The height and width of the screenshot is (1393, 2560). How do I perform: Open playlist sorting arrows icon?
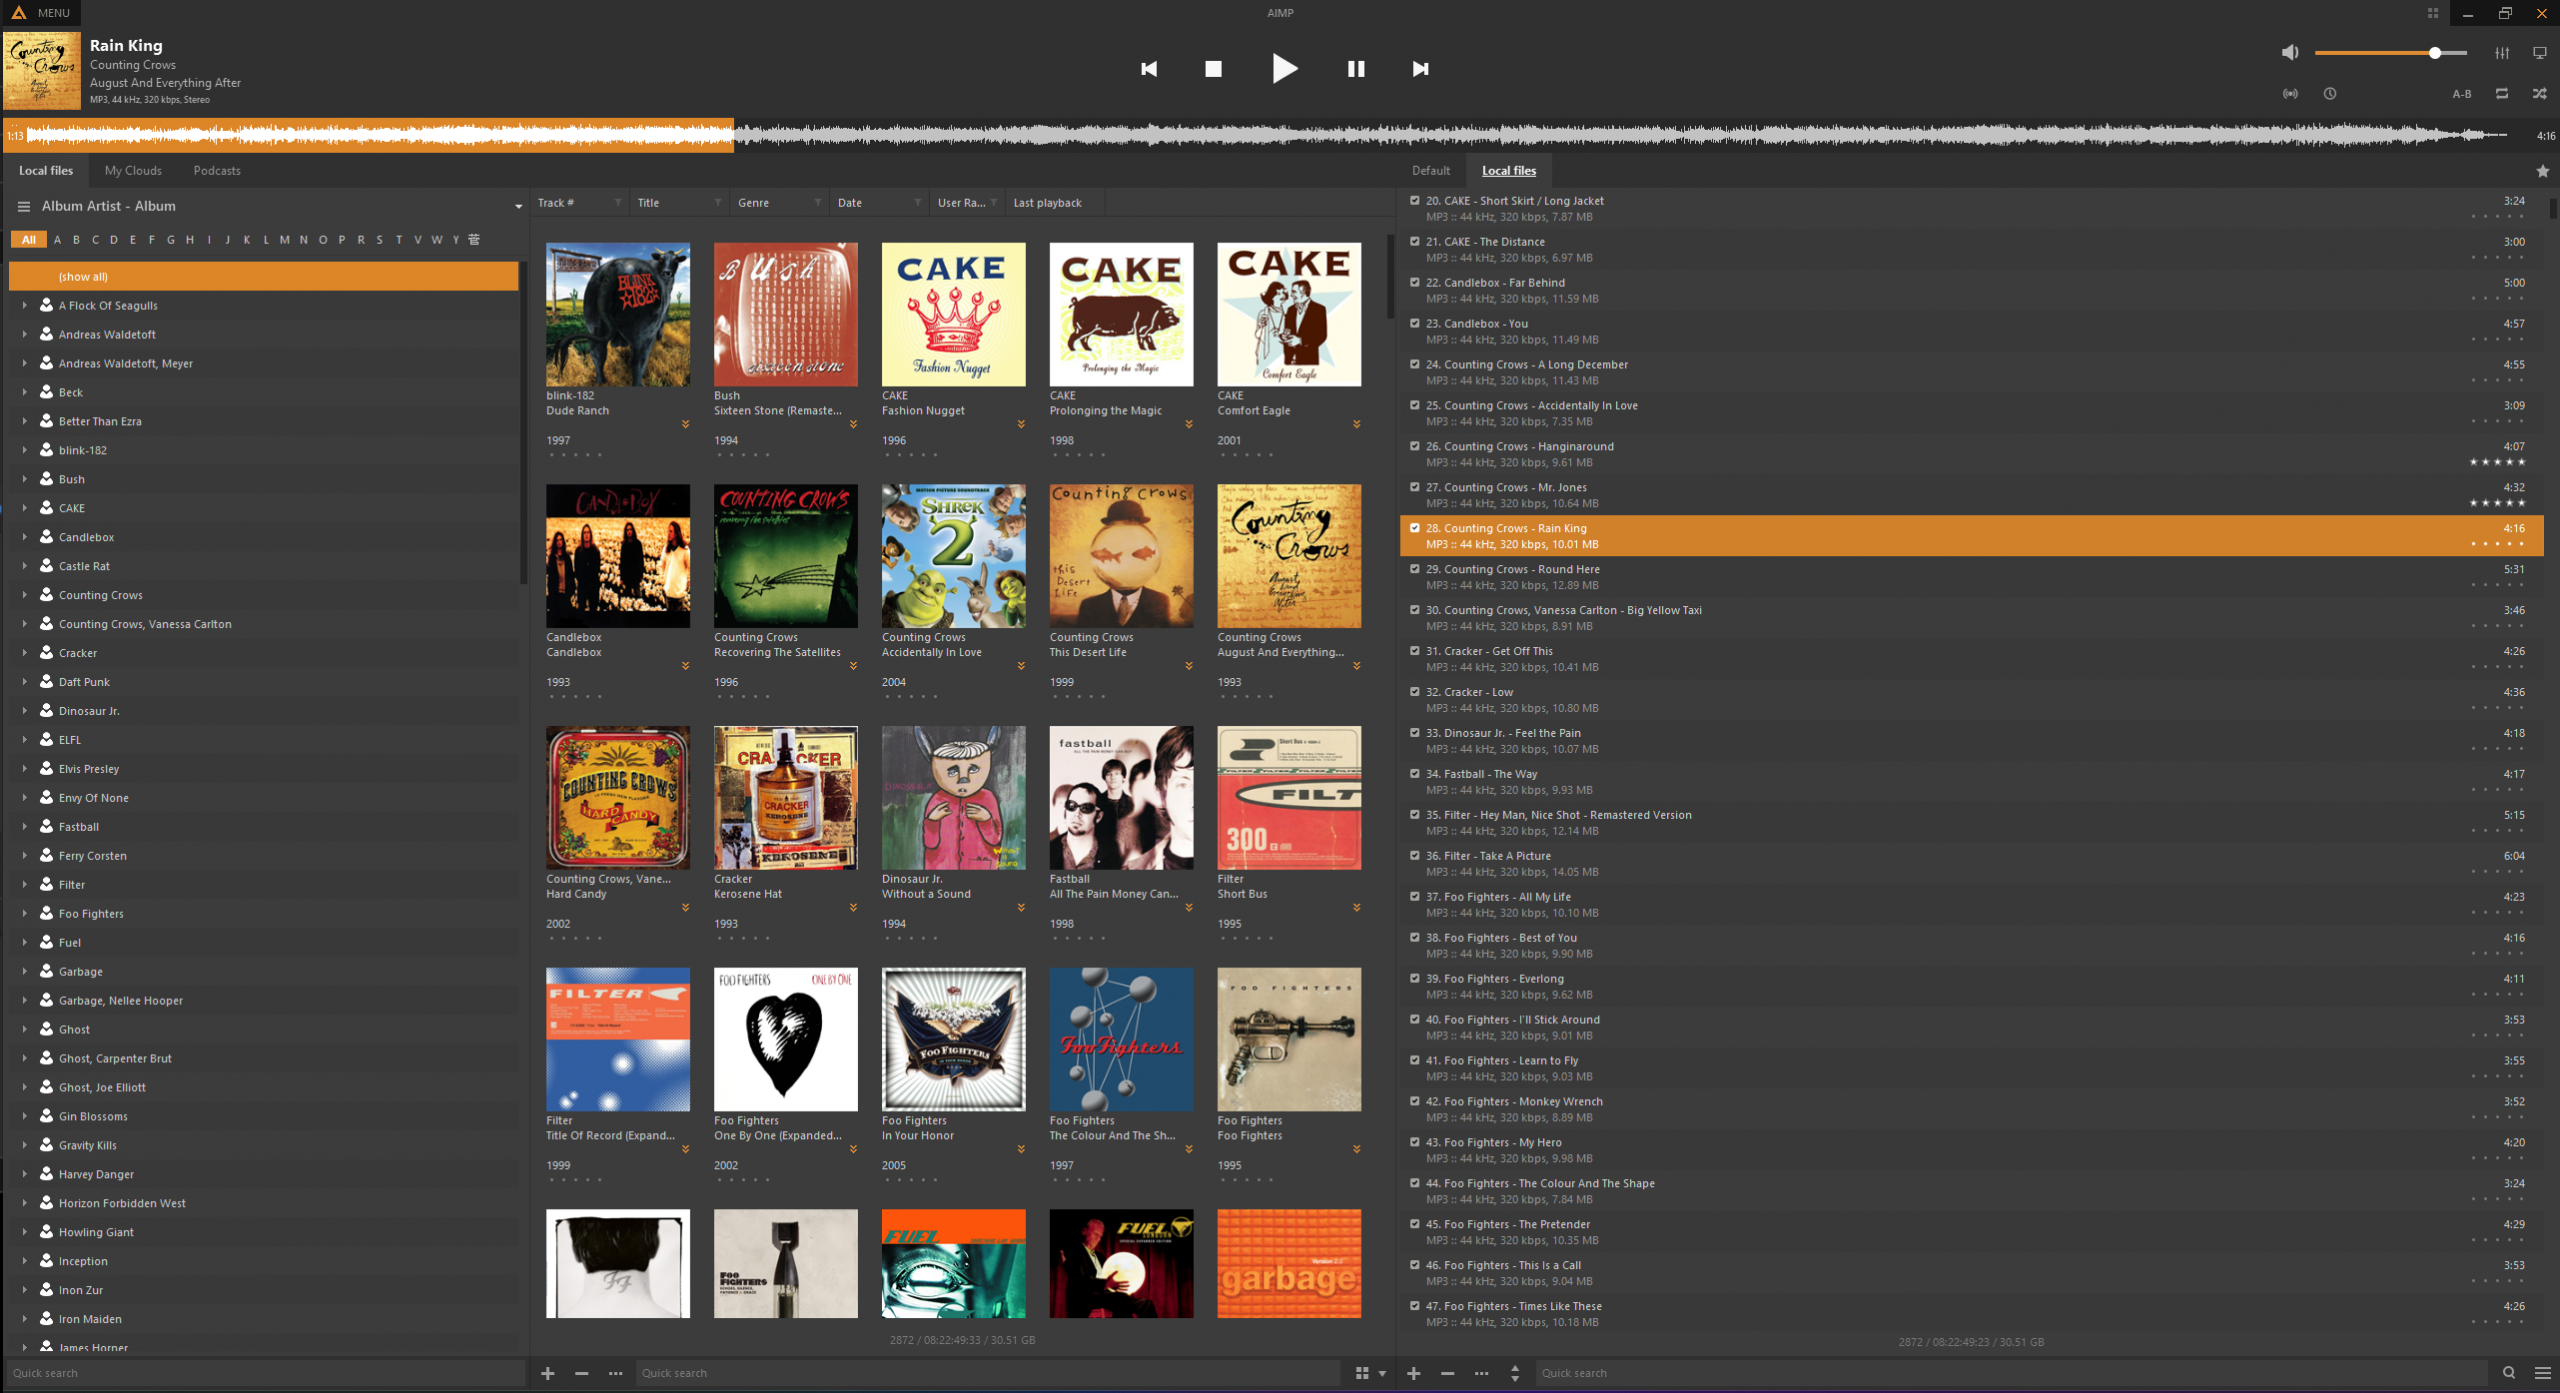pos(1515,1373)
